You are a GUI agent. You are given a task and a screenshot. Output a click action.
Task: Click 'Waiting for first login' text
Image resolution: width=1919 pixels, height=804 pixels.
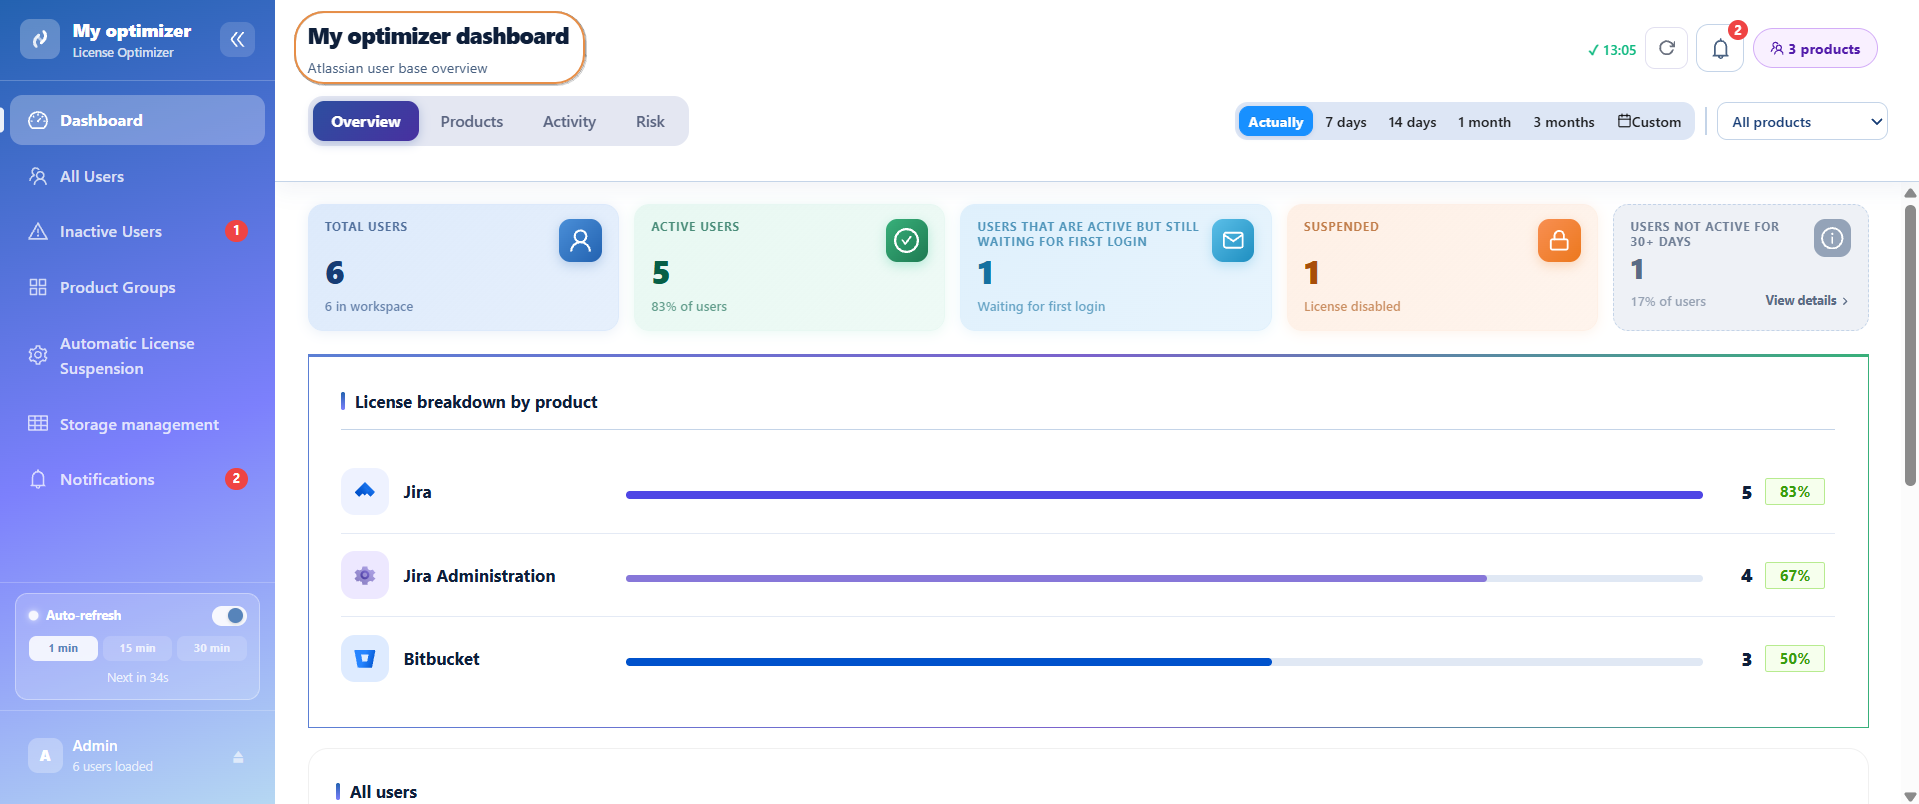[x=1041, y=306]
